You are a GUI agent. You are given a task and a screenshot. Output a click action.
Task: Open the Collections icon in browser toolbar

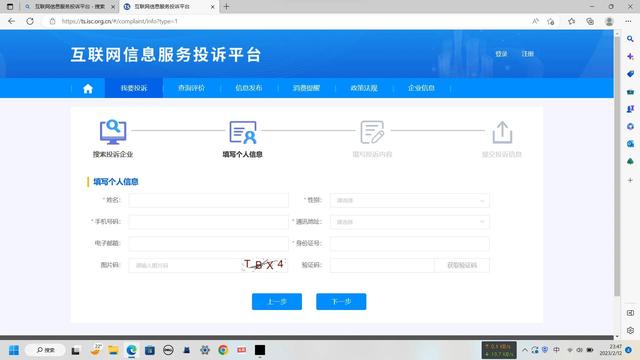590,21
